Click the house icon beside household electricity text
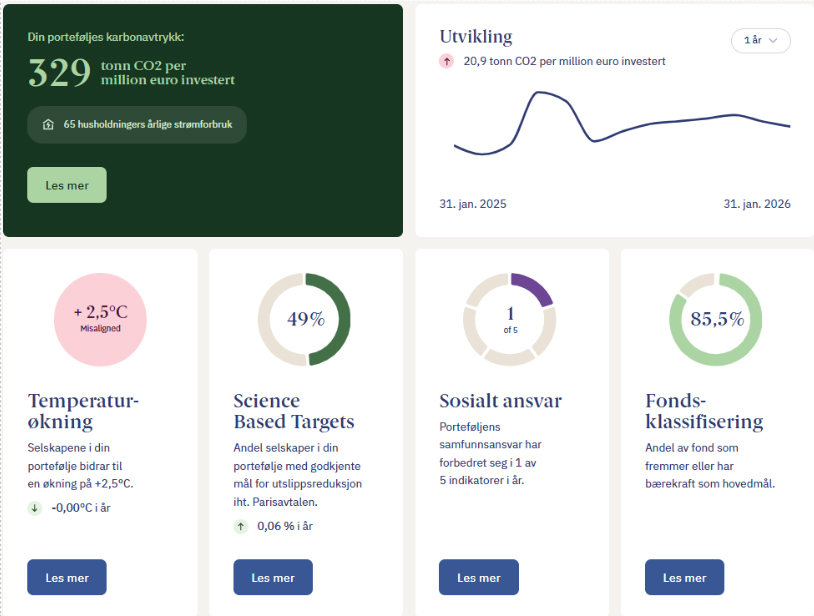The image size is (814, 616). pyautogui.click(x=48, y=125)
